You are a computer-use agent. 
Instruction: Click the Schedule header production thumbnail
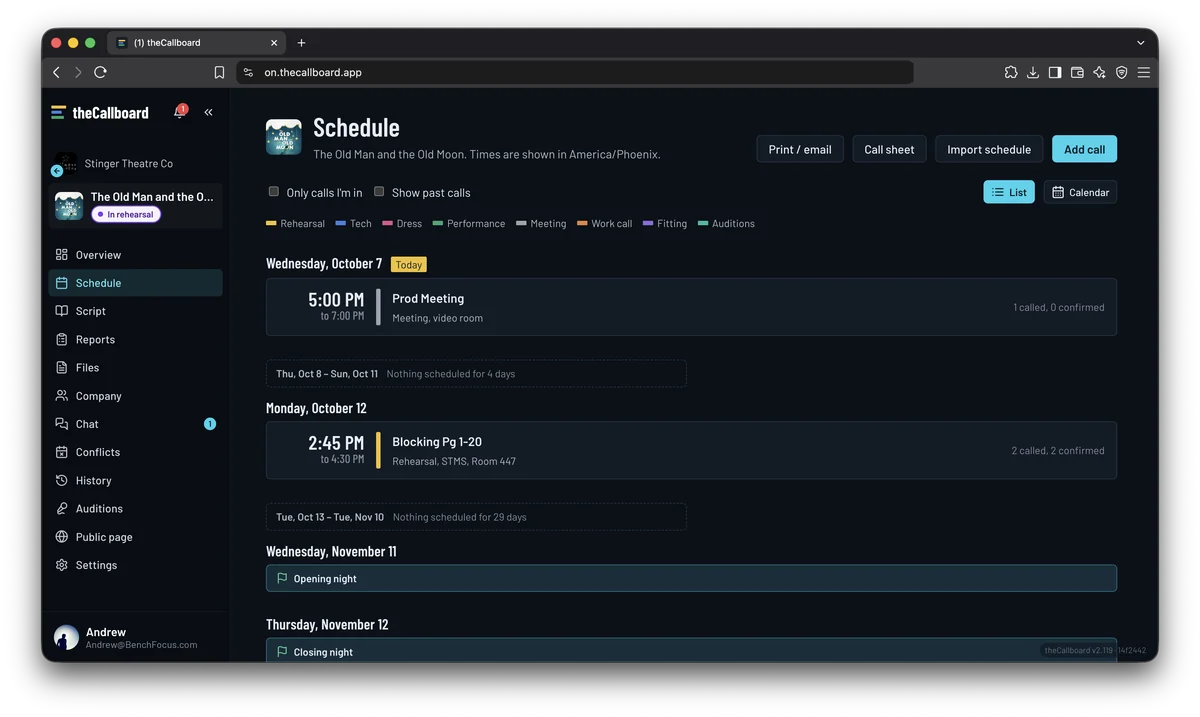284,137
